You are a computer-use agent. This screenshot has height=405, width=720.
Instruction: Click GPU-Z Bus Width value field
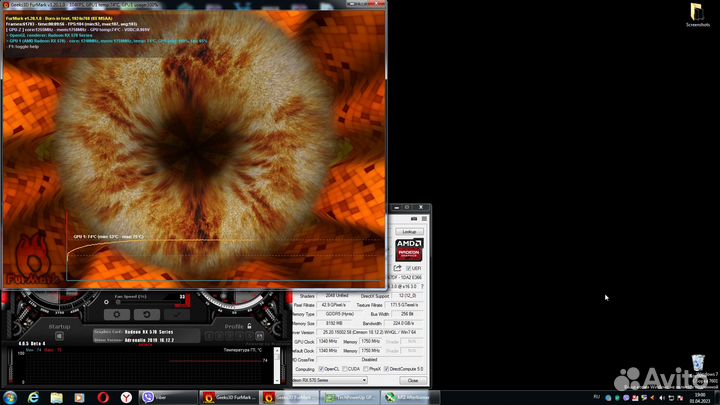tap(408, 314)
